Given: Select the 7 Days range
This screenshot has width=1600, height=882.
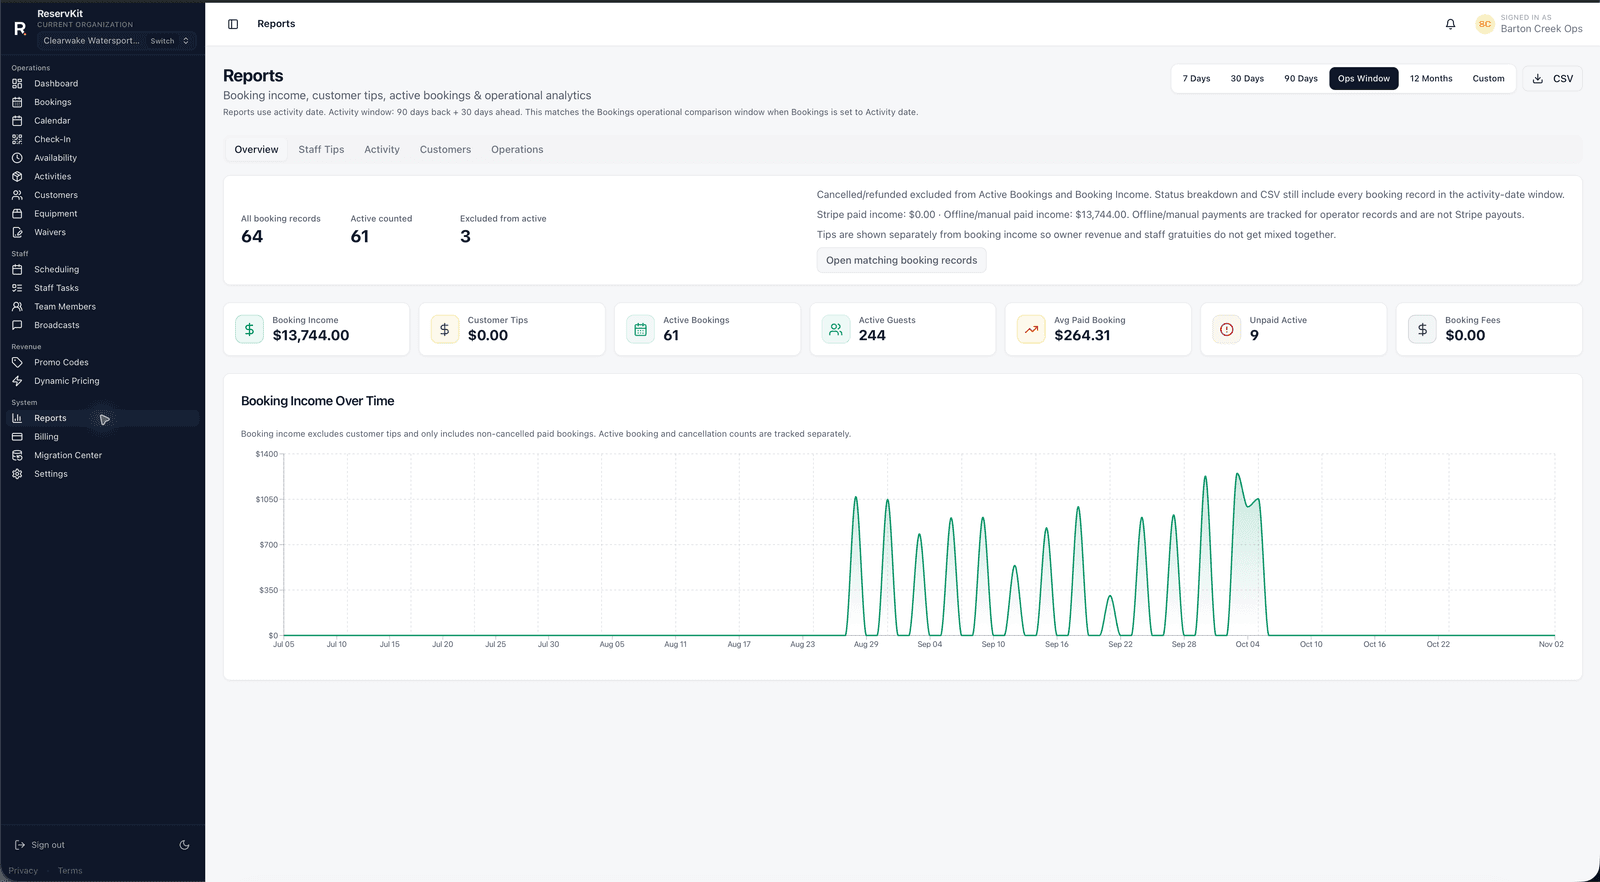Looking at the screenshot, I should (x=1196, y=79).
